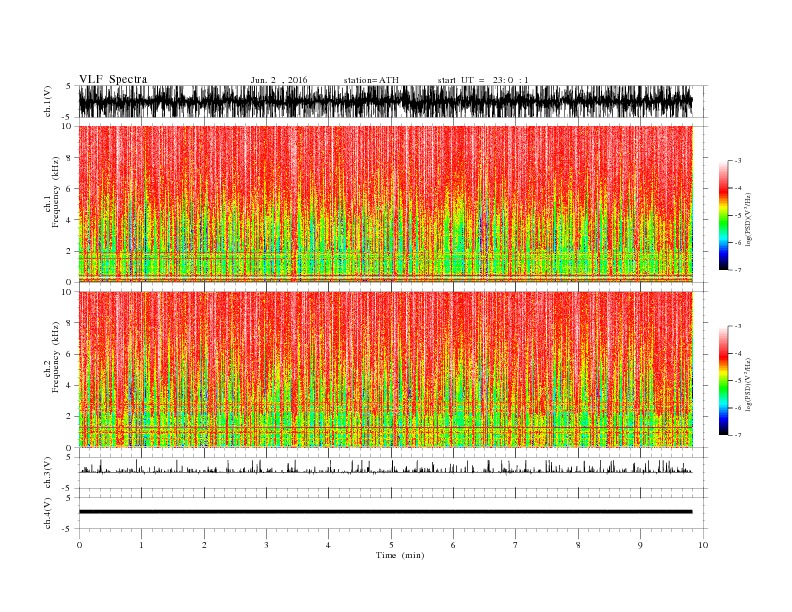This screenshot has width=792, height=612.
Task: Click the "4" kHz tick on ch.1 spectrogram
Action: tap(69, 220)
